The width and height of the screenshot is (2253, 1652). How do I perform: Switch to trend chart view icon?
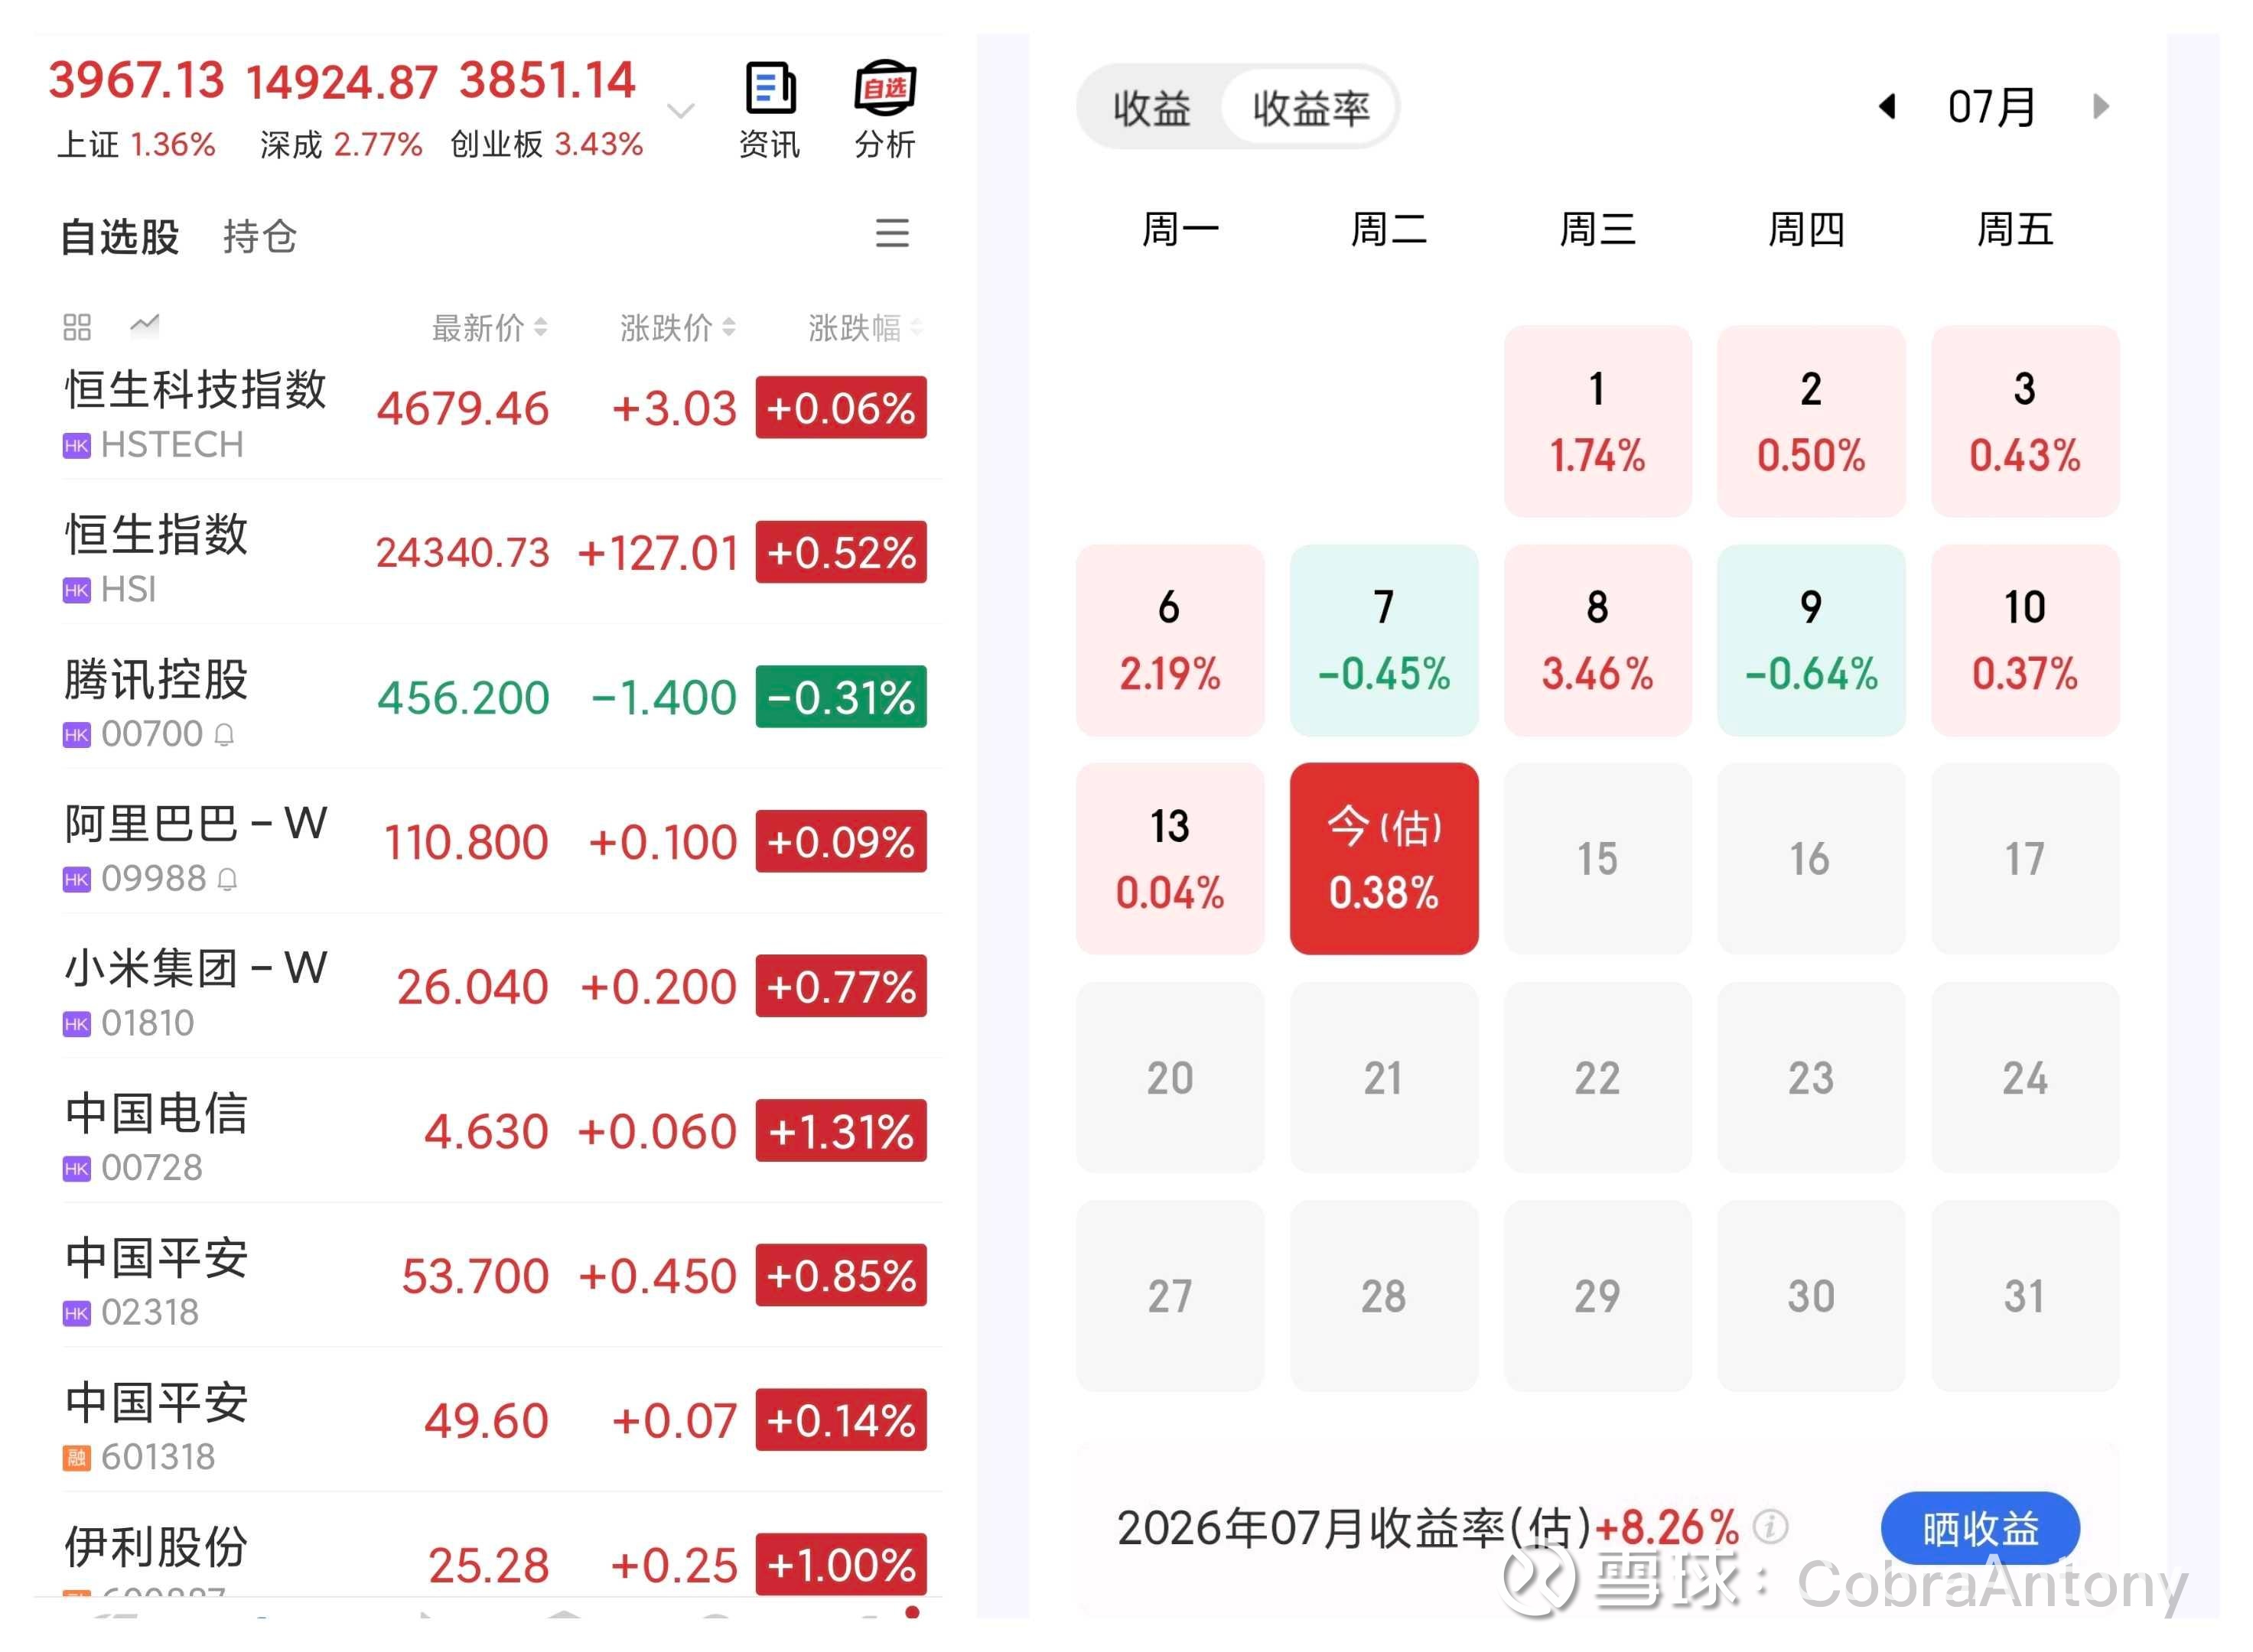coord(144,325)
